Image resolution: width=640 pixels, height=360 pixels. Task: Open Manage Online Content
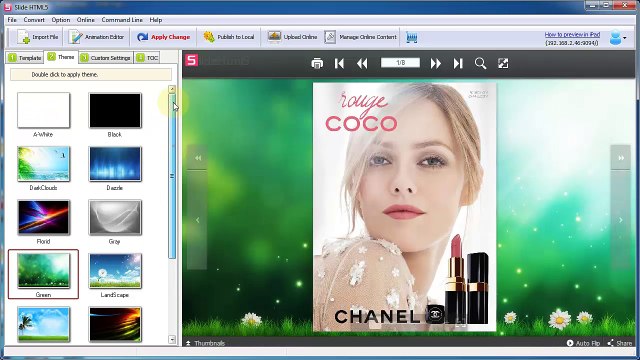pos(360,37)
